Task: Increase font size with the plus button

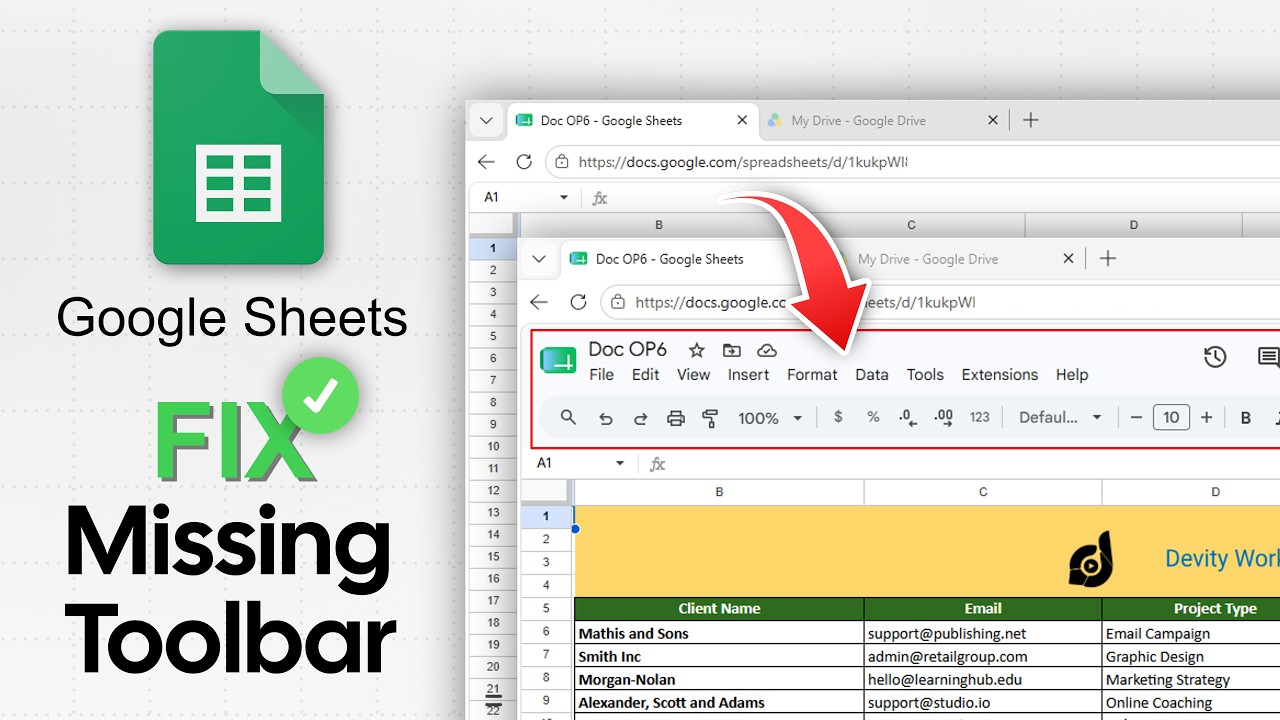Action: 1207,417
